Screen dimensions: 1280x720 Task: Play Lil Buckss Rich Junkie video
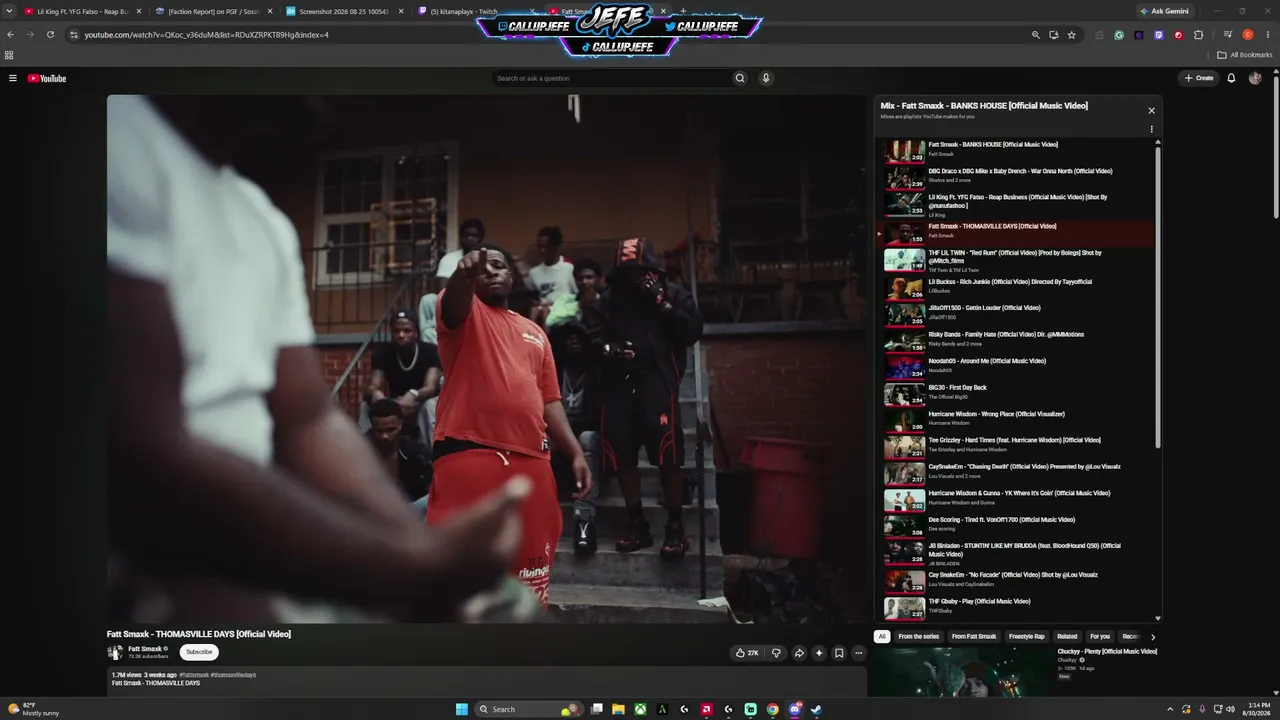pos(1015,288)
